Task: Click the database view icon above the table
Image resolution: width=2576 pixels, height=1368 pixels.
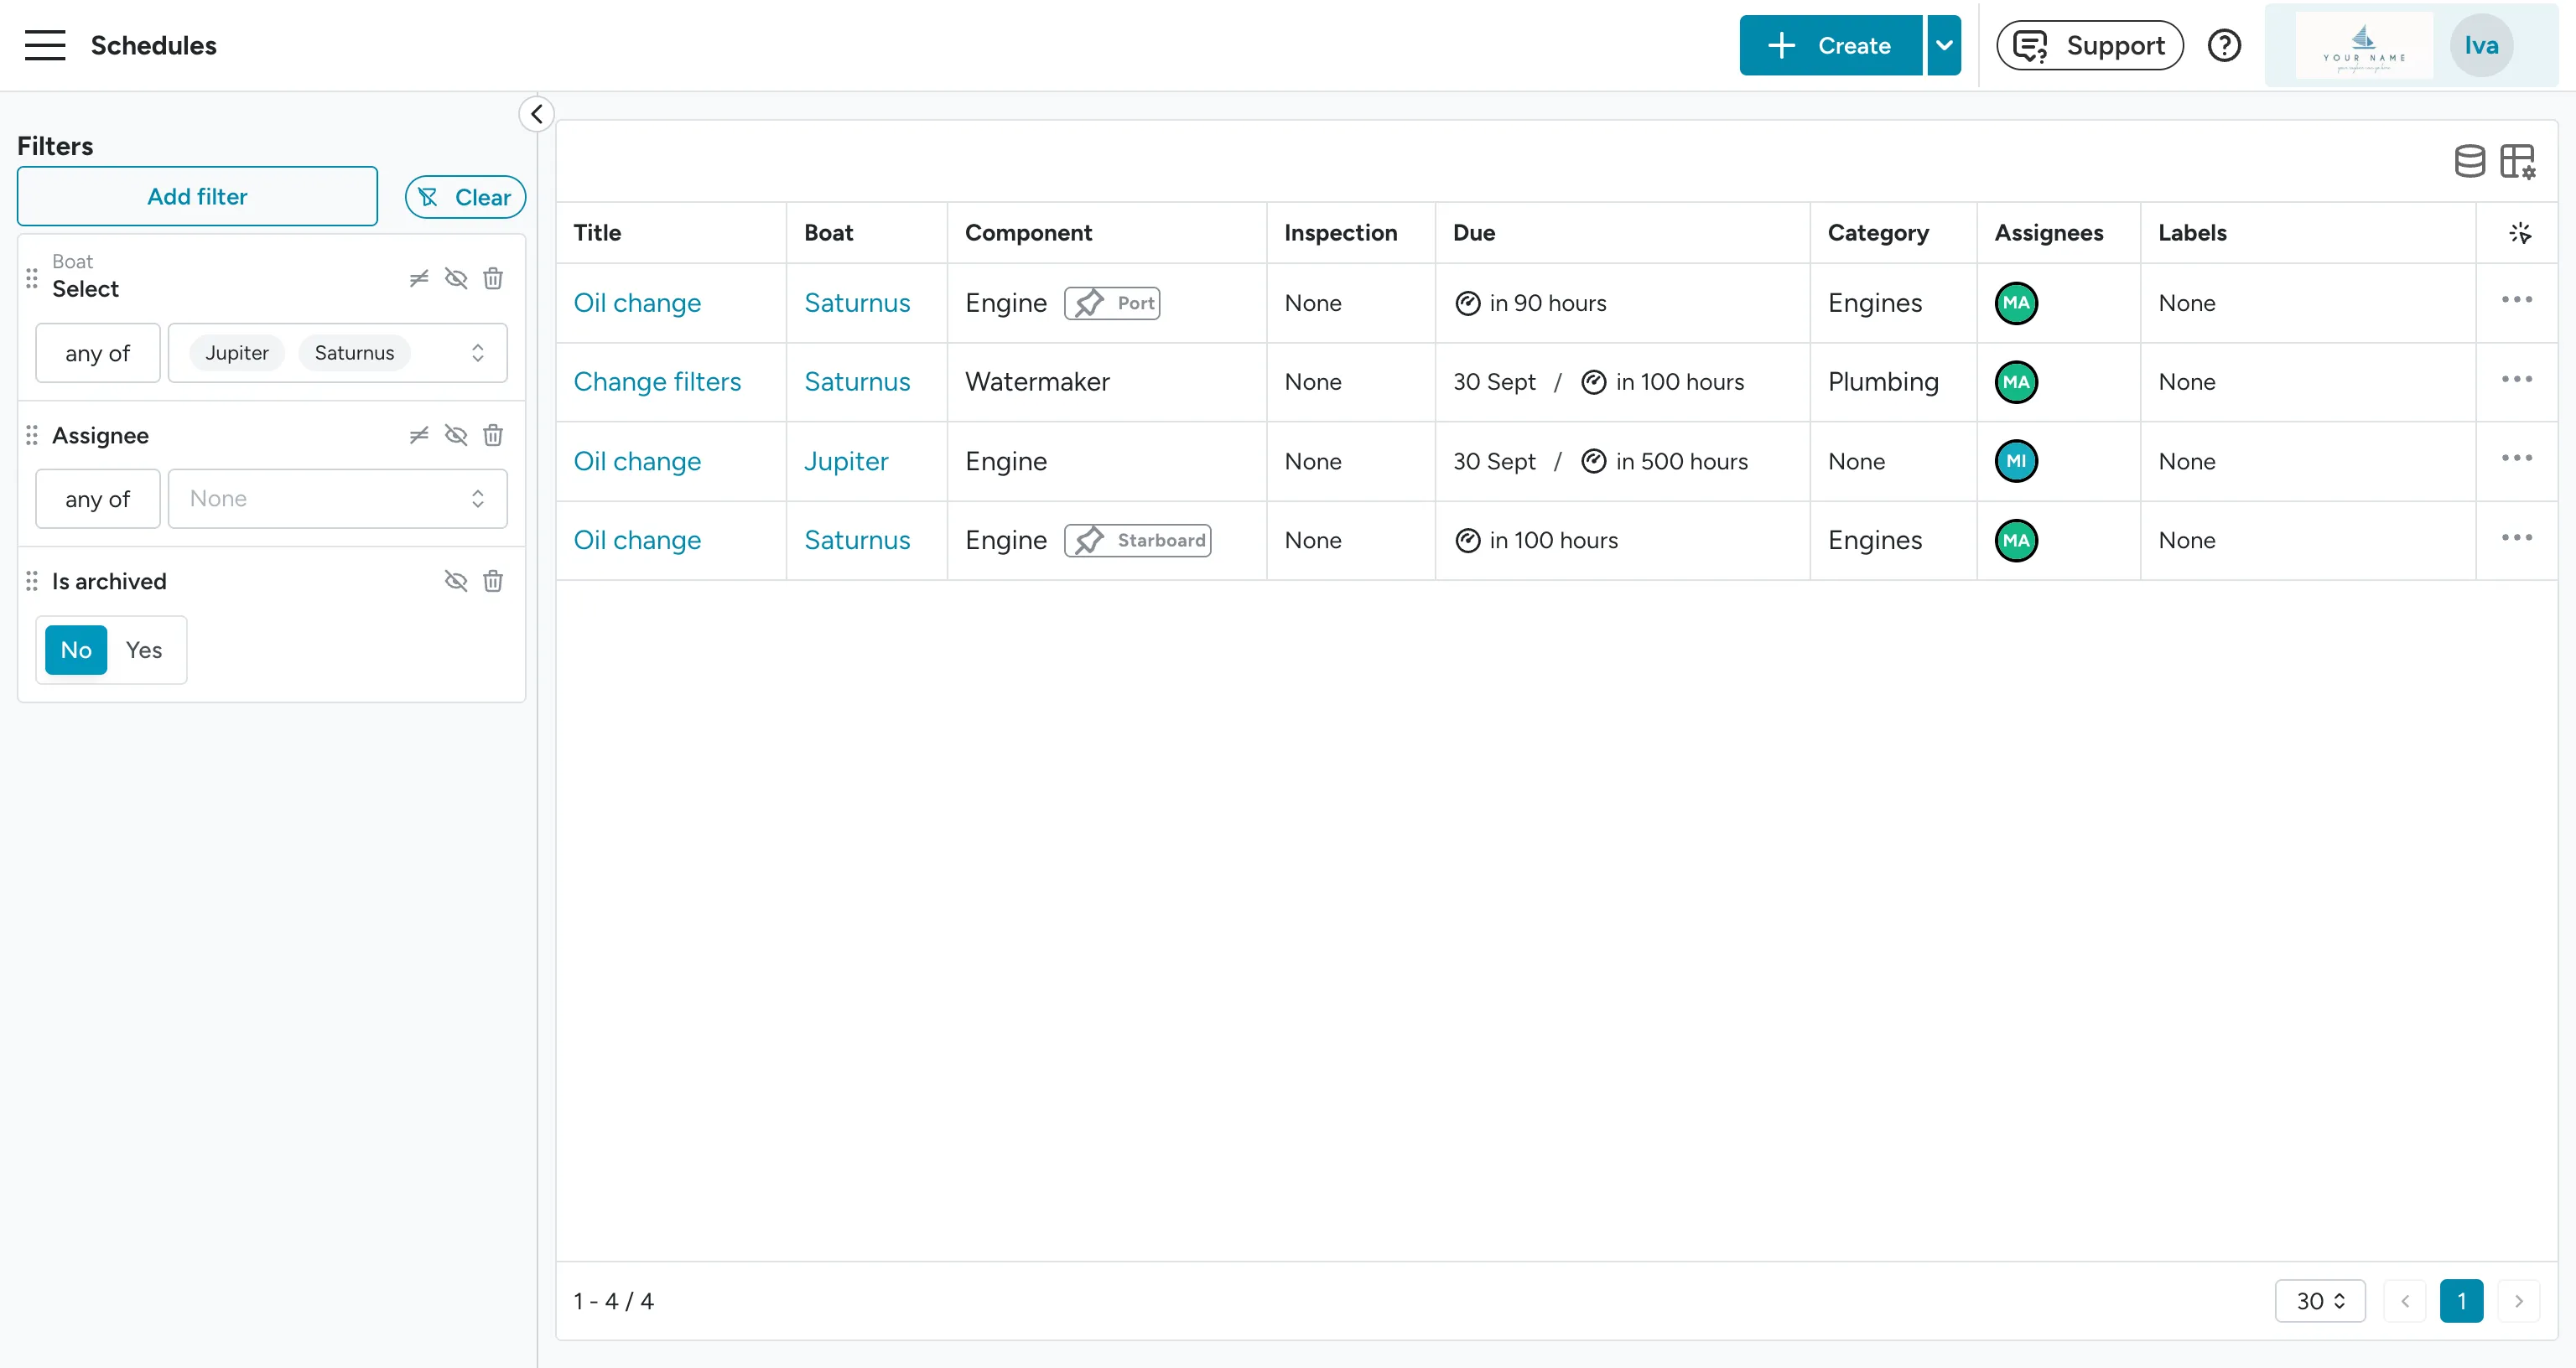Action: pos(2469,161)
